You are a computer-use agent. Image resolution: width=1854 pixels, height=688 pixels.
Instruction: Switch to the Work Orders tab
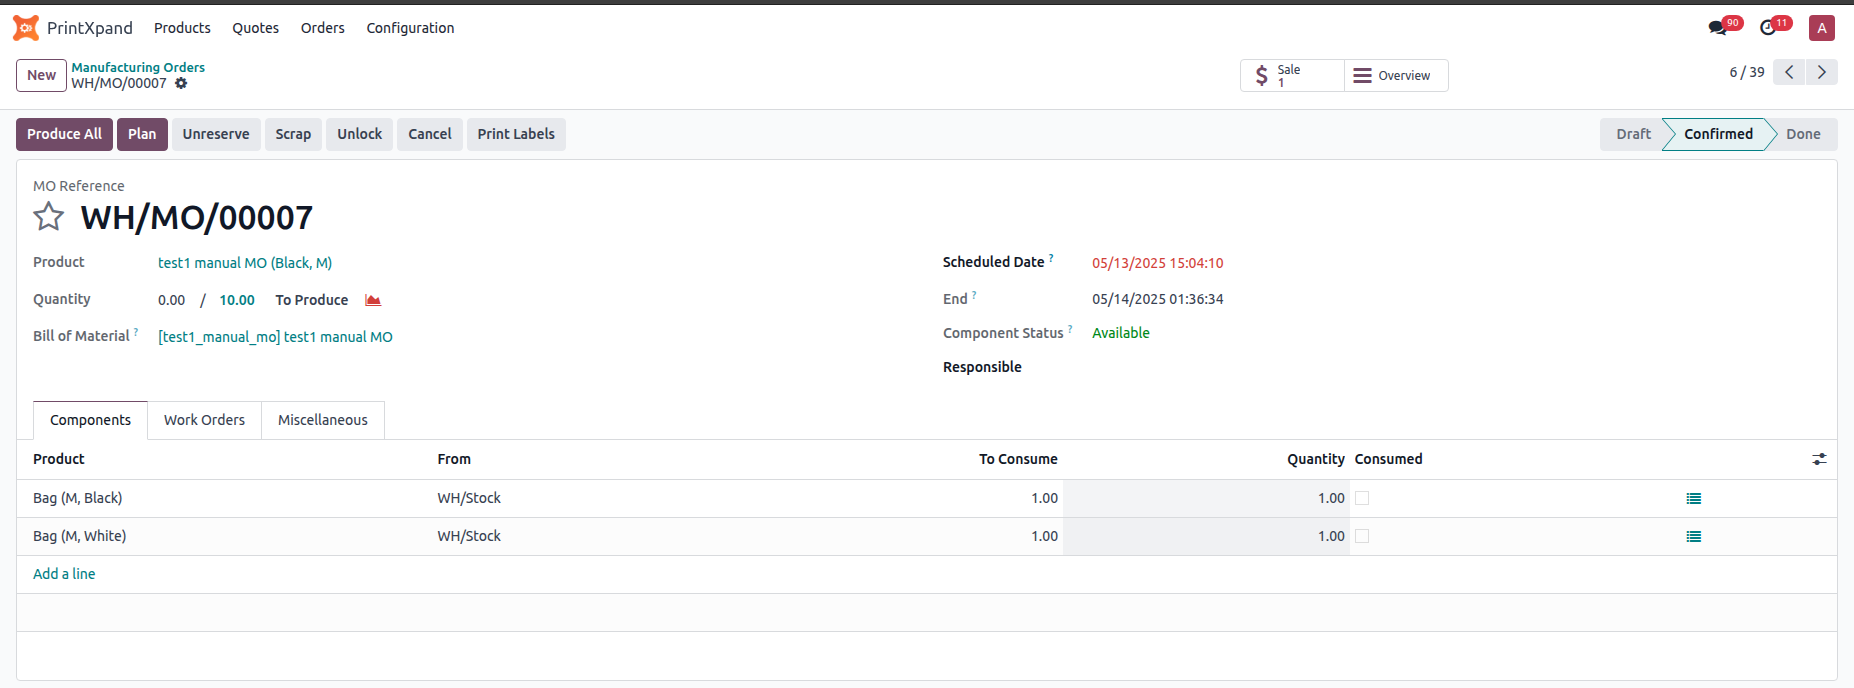pos(204,420)
